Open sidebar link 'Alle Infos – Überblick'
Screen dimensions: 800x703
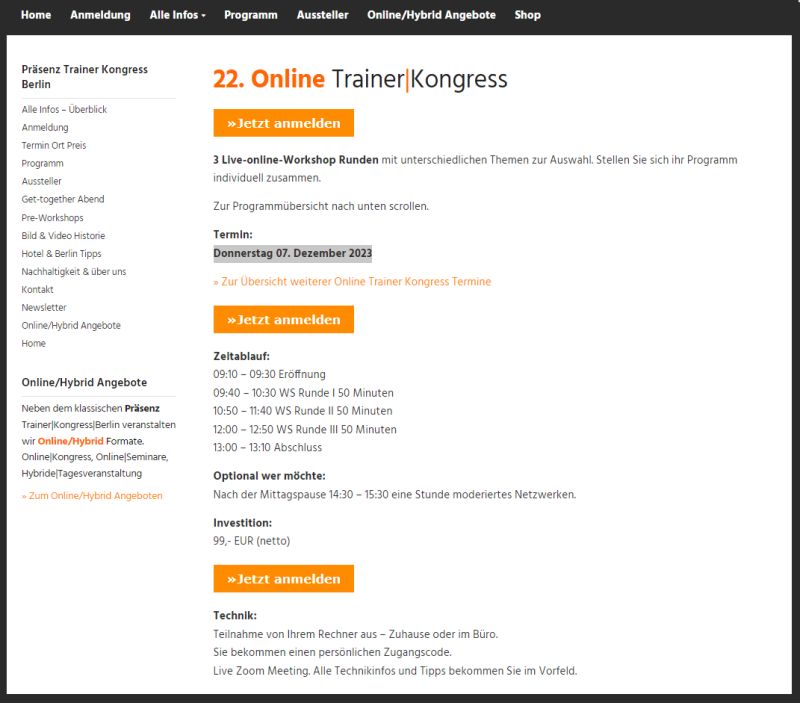(64, 109)
